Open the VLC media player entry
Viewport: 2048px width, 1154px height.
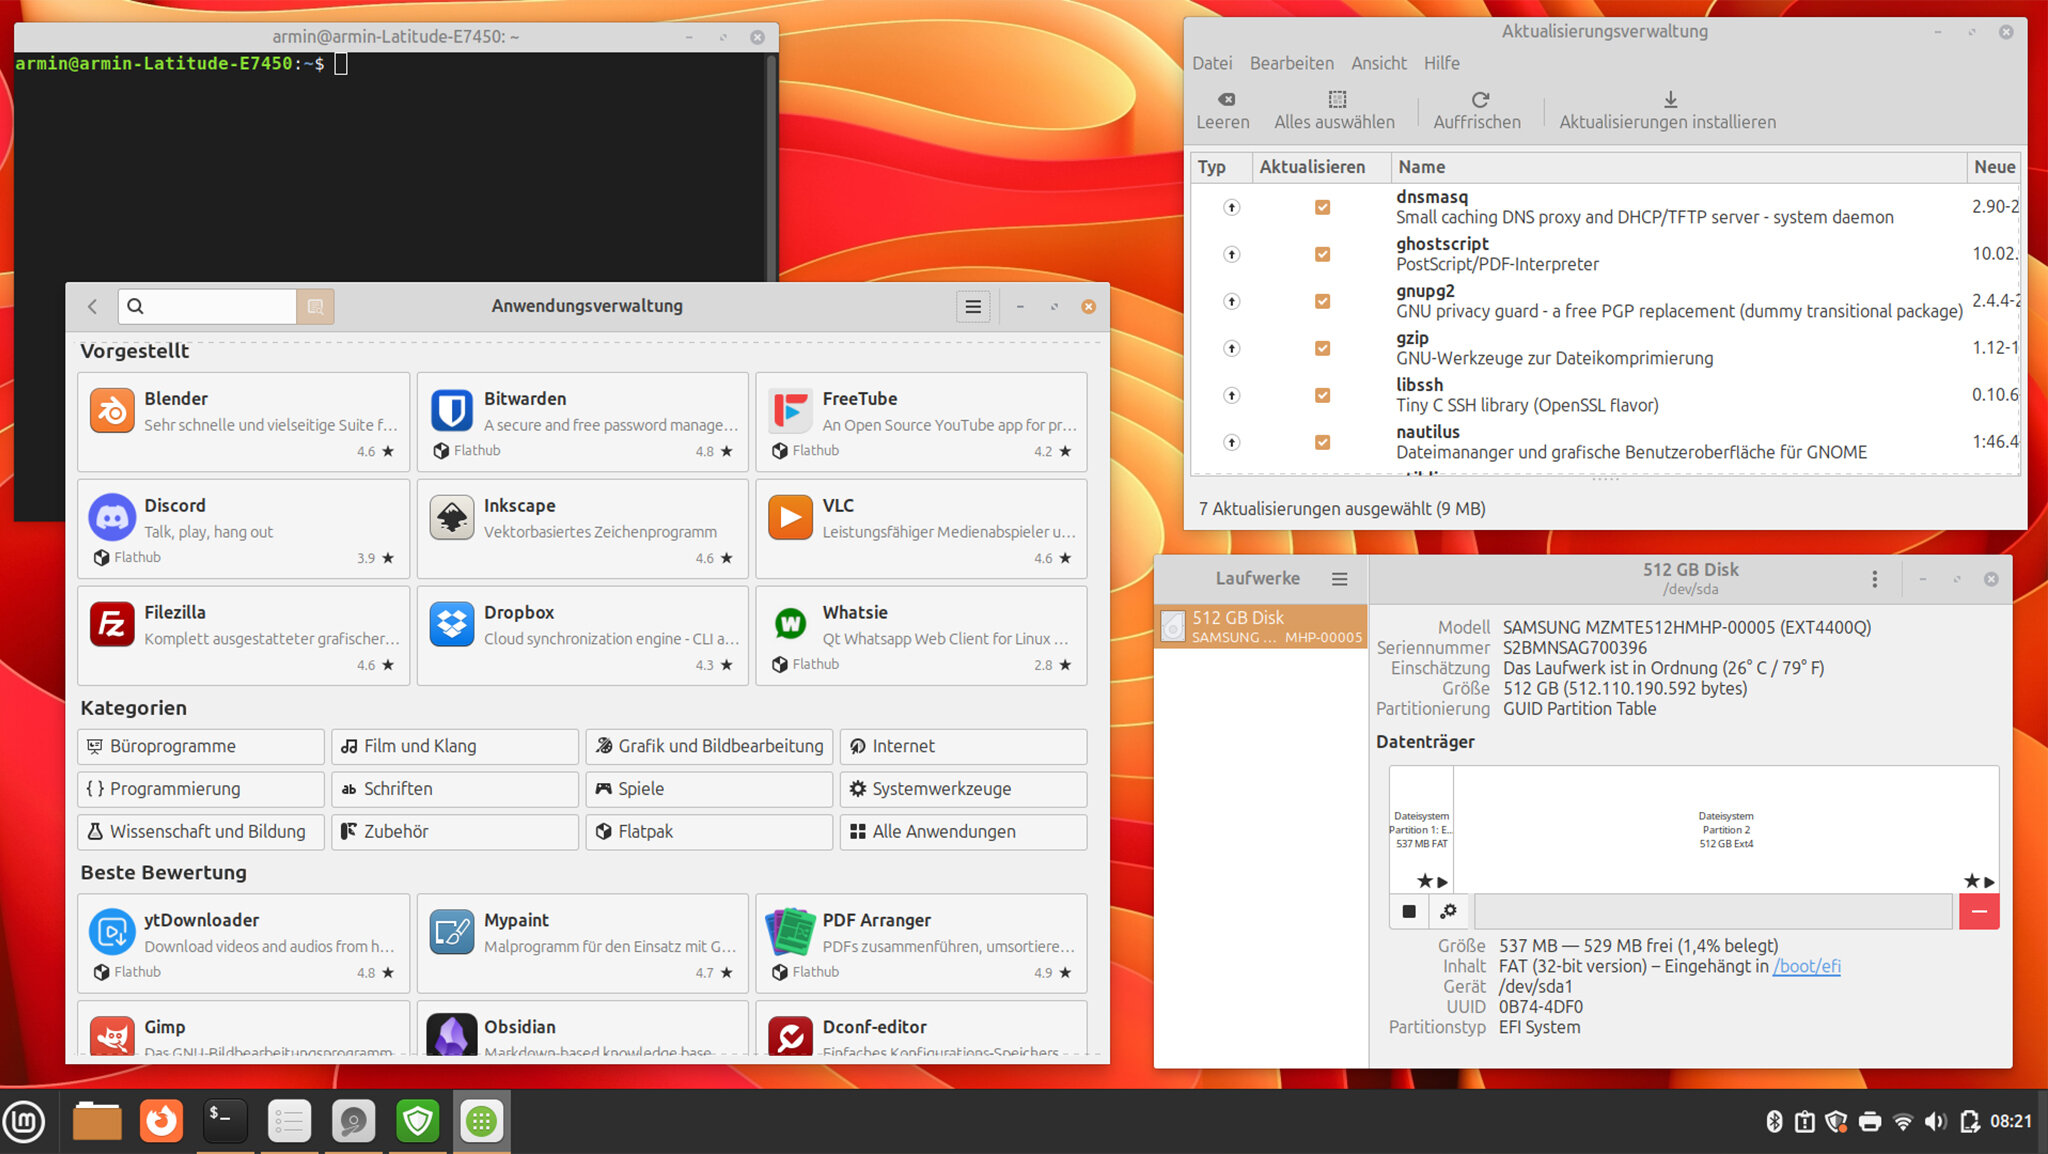click(921, 529)
